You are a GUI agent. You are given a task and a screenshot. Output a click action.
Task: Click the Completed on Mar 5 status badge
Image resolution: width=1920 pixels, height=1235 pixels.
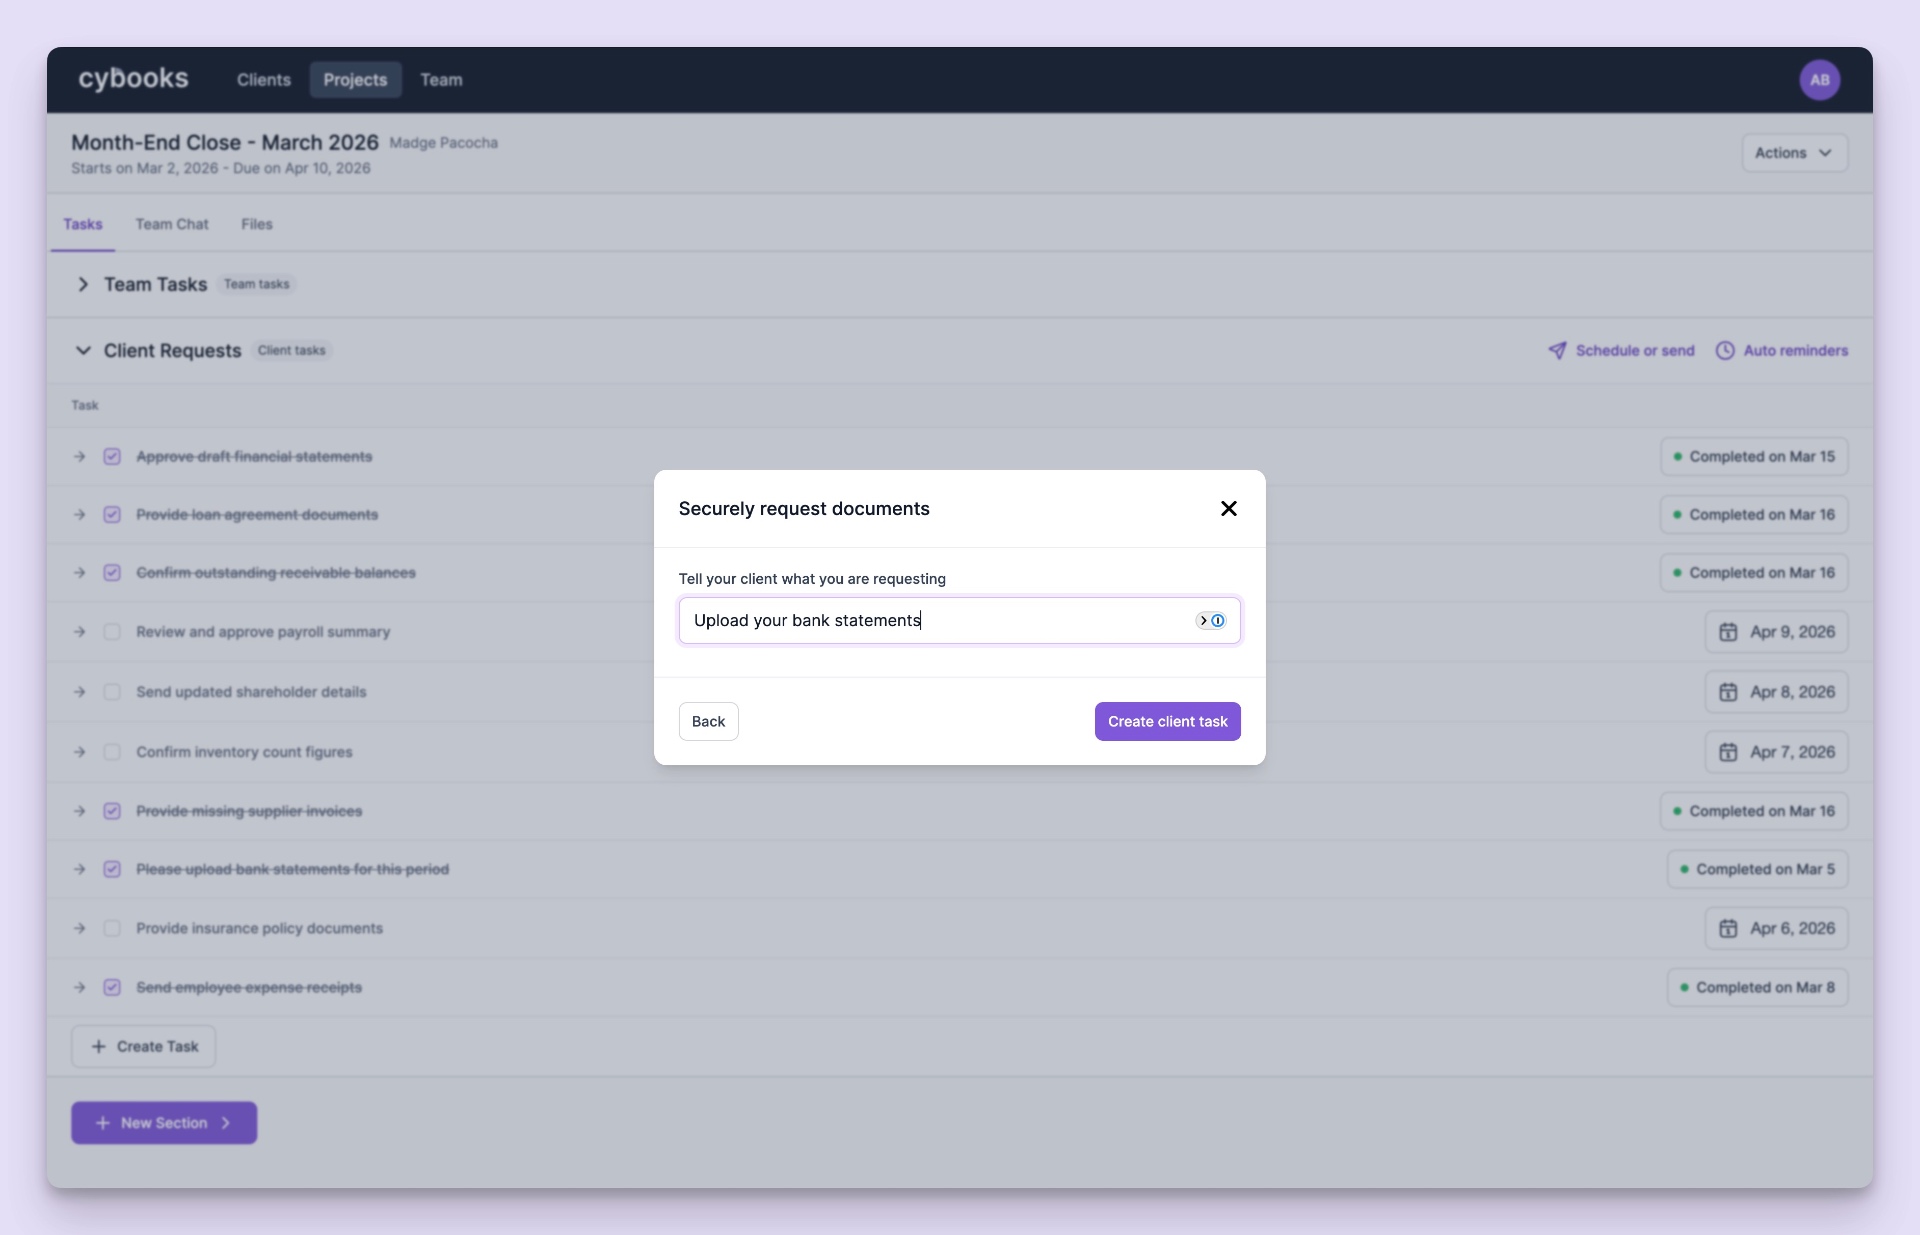click(x=1757, y=870)
